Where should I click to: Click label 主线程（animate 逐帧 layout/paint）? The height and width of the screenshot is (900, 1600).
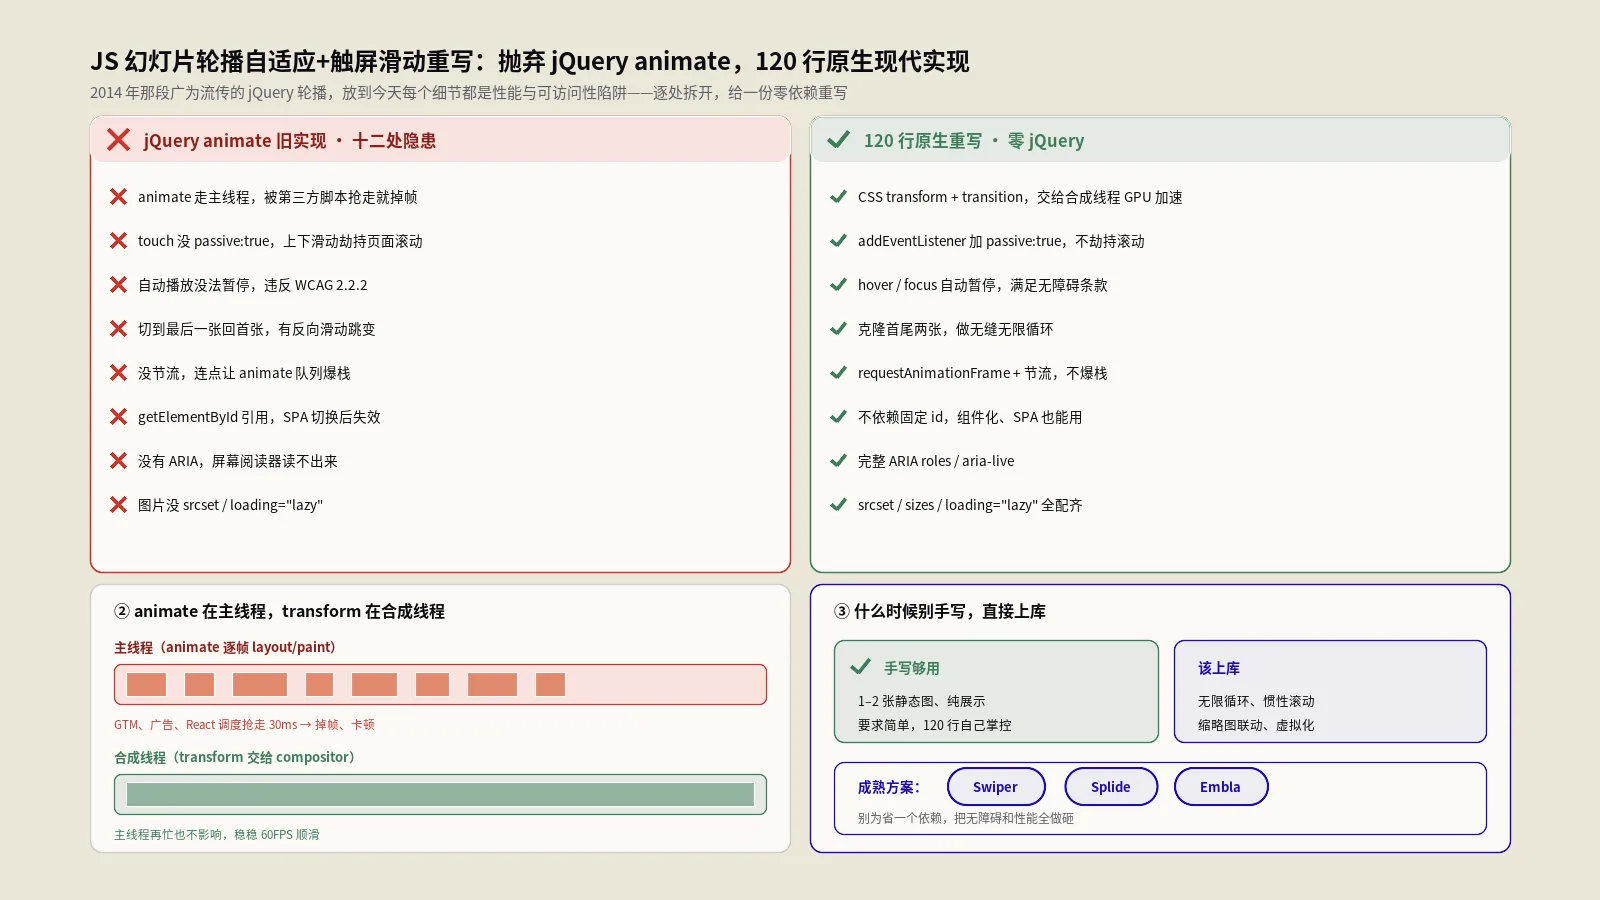pyautogui.click(x=225, y=648)
